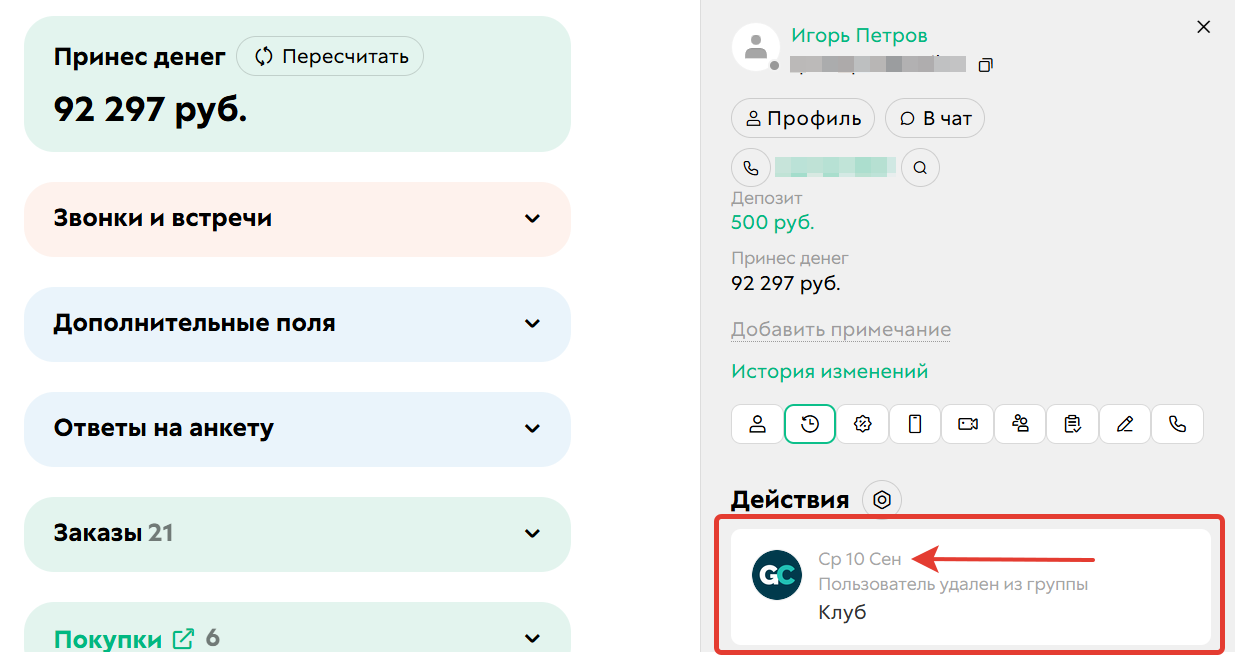Open the person icon tab in the icon row
Viewport: 1235px width, 655px height.
(x=758, y=424)
